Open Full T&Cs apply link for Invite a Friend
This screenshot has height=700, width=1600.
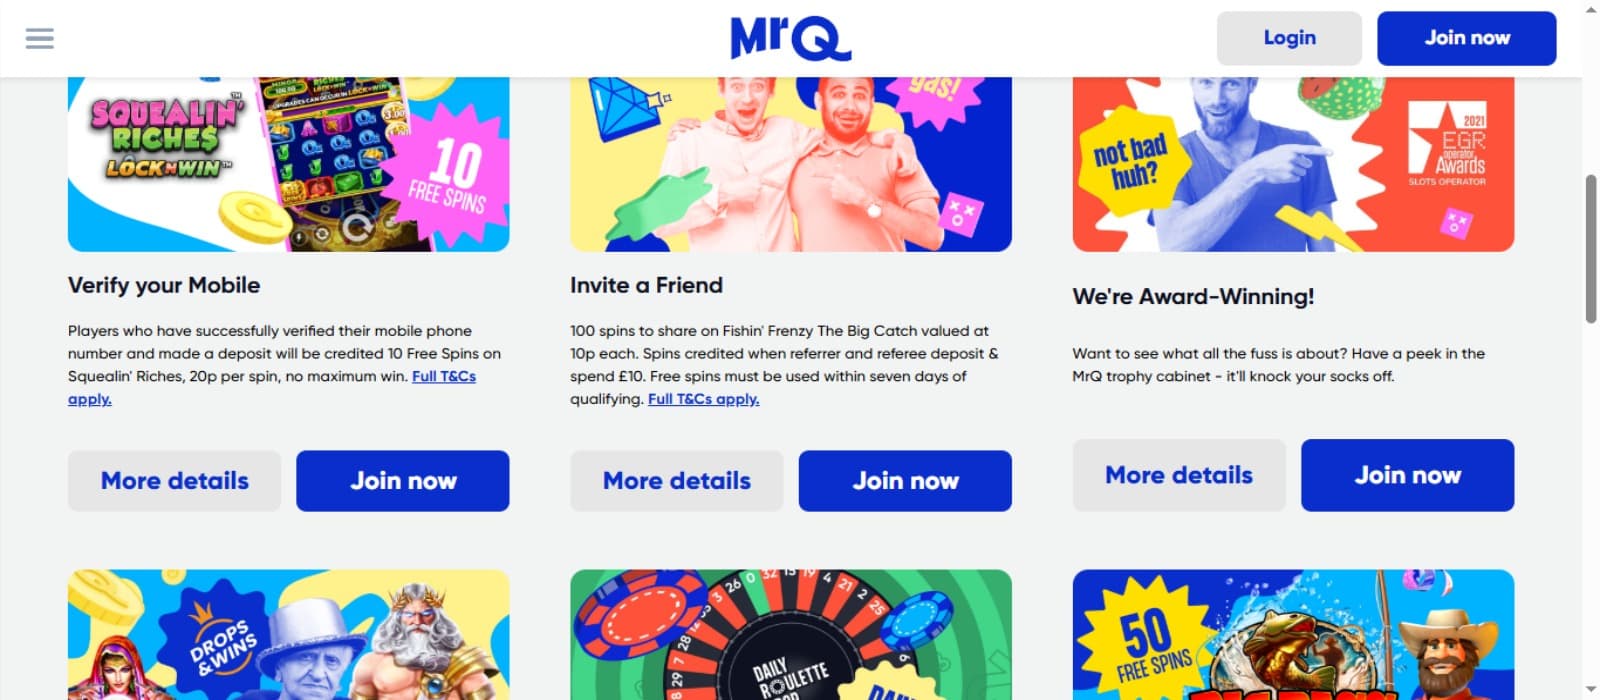[703, 399]
